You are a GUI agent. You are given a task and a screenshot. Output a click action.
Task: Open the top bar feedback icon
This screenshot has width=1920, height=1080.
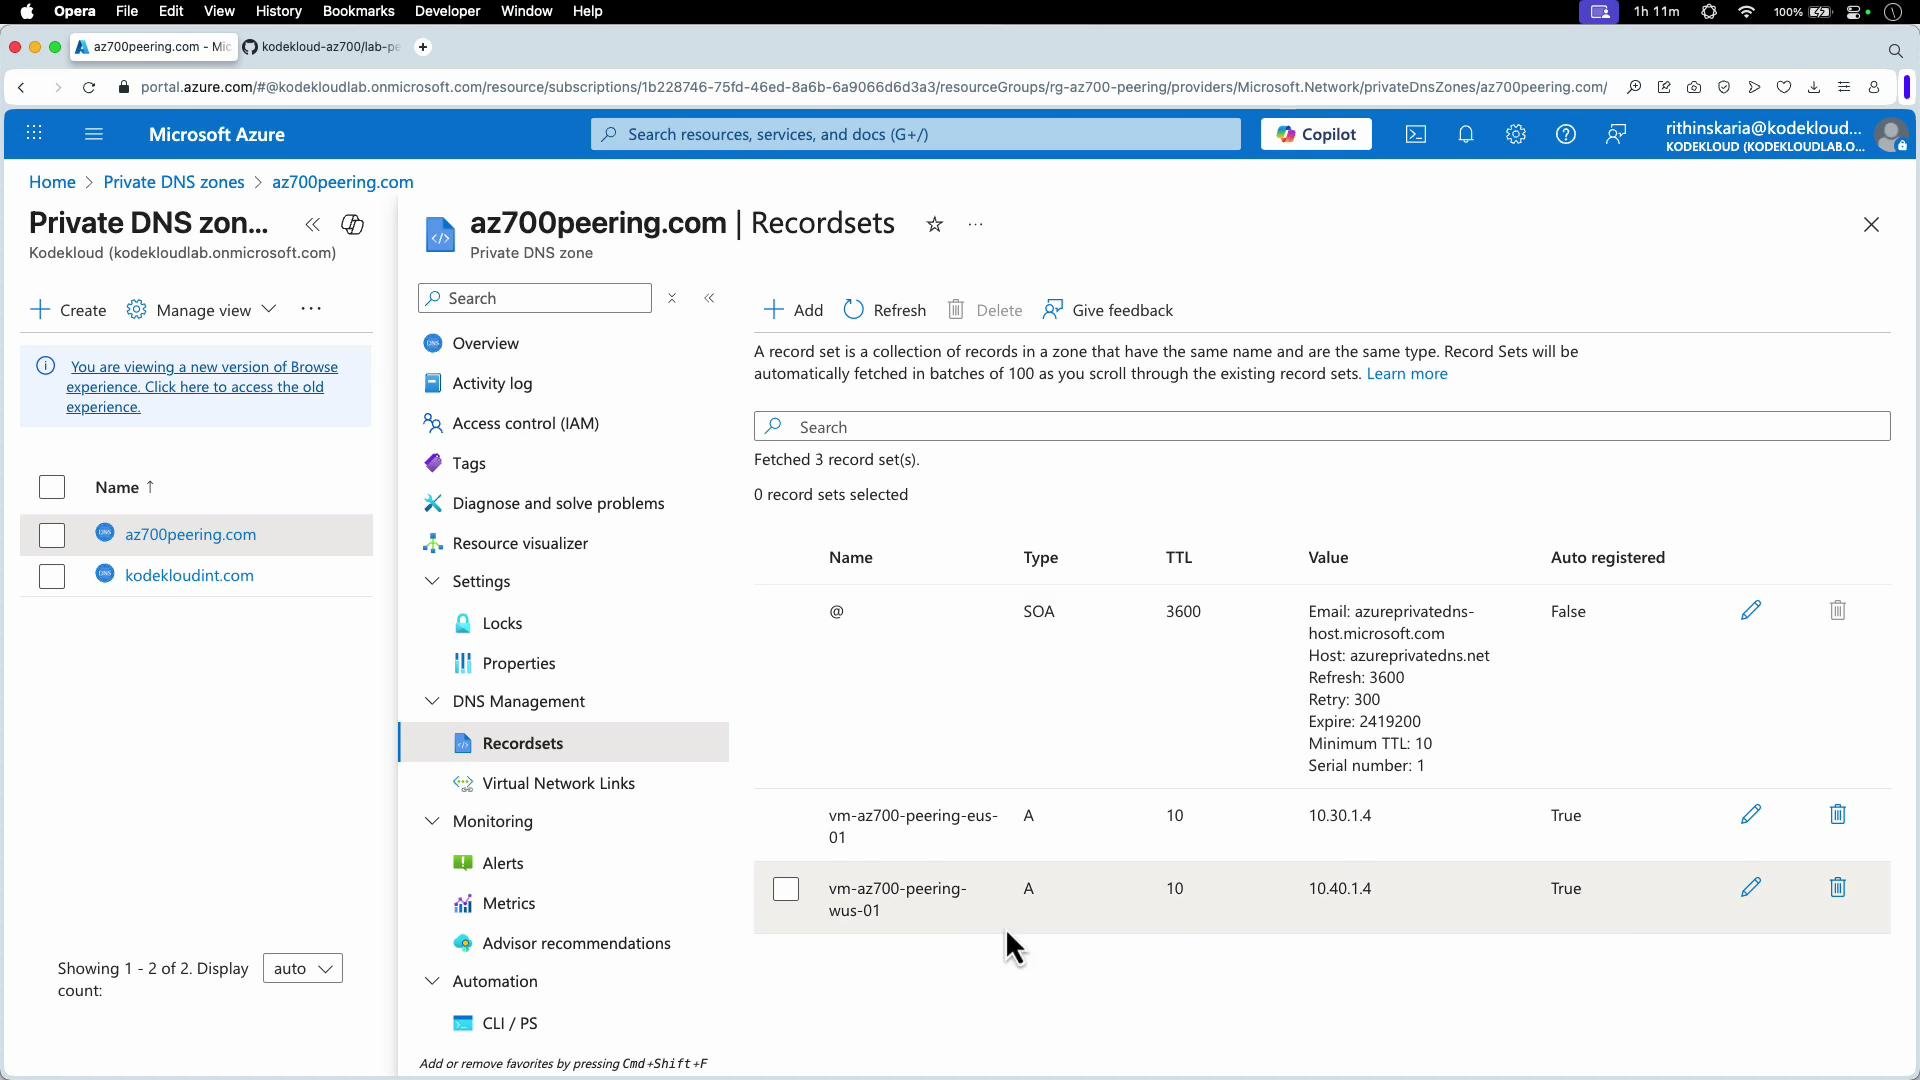[1616, 134]
